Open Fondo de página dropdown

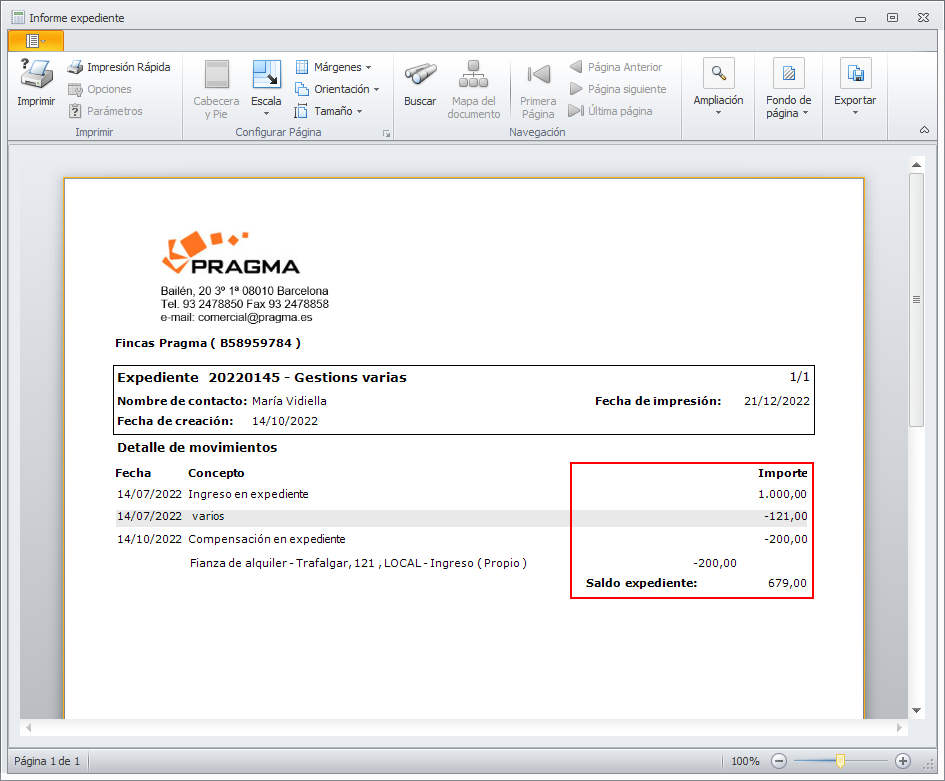[x=788, y=89]
